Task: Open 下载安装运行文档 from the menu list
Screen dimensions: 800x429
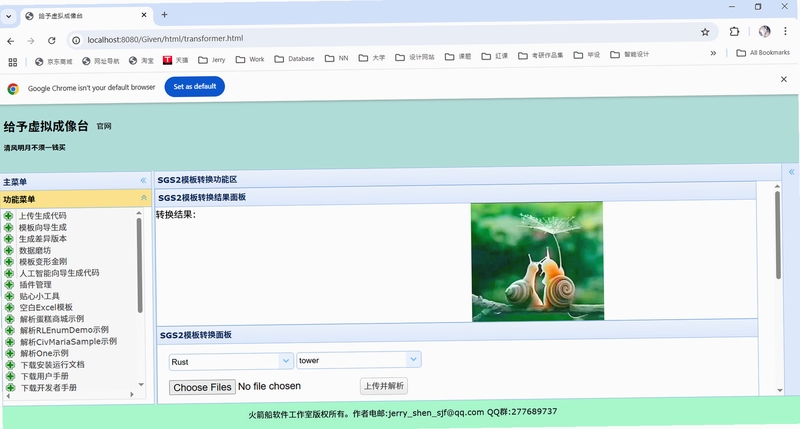Action: [x=52, y=365]
